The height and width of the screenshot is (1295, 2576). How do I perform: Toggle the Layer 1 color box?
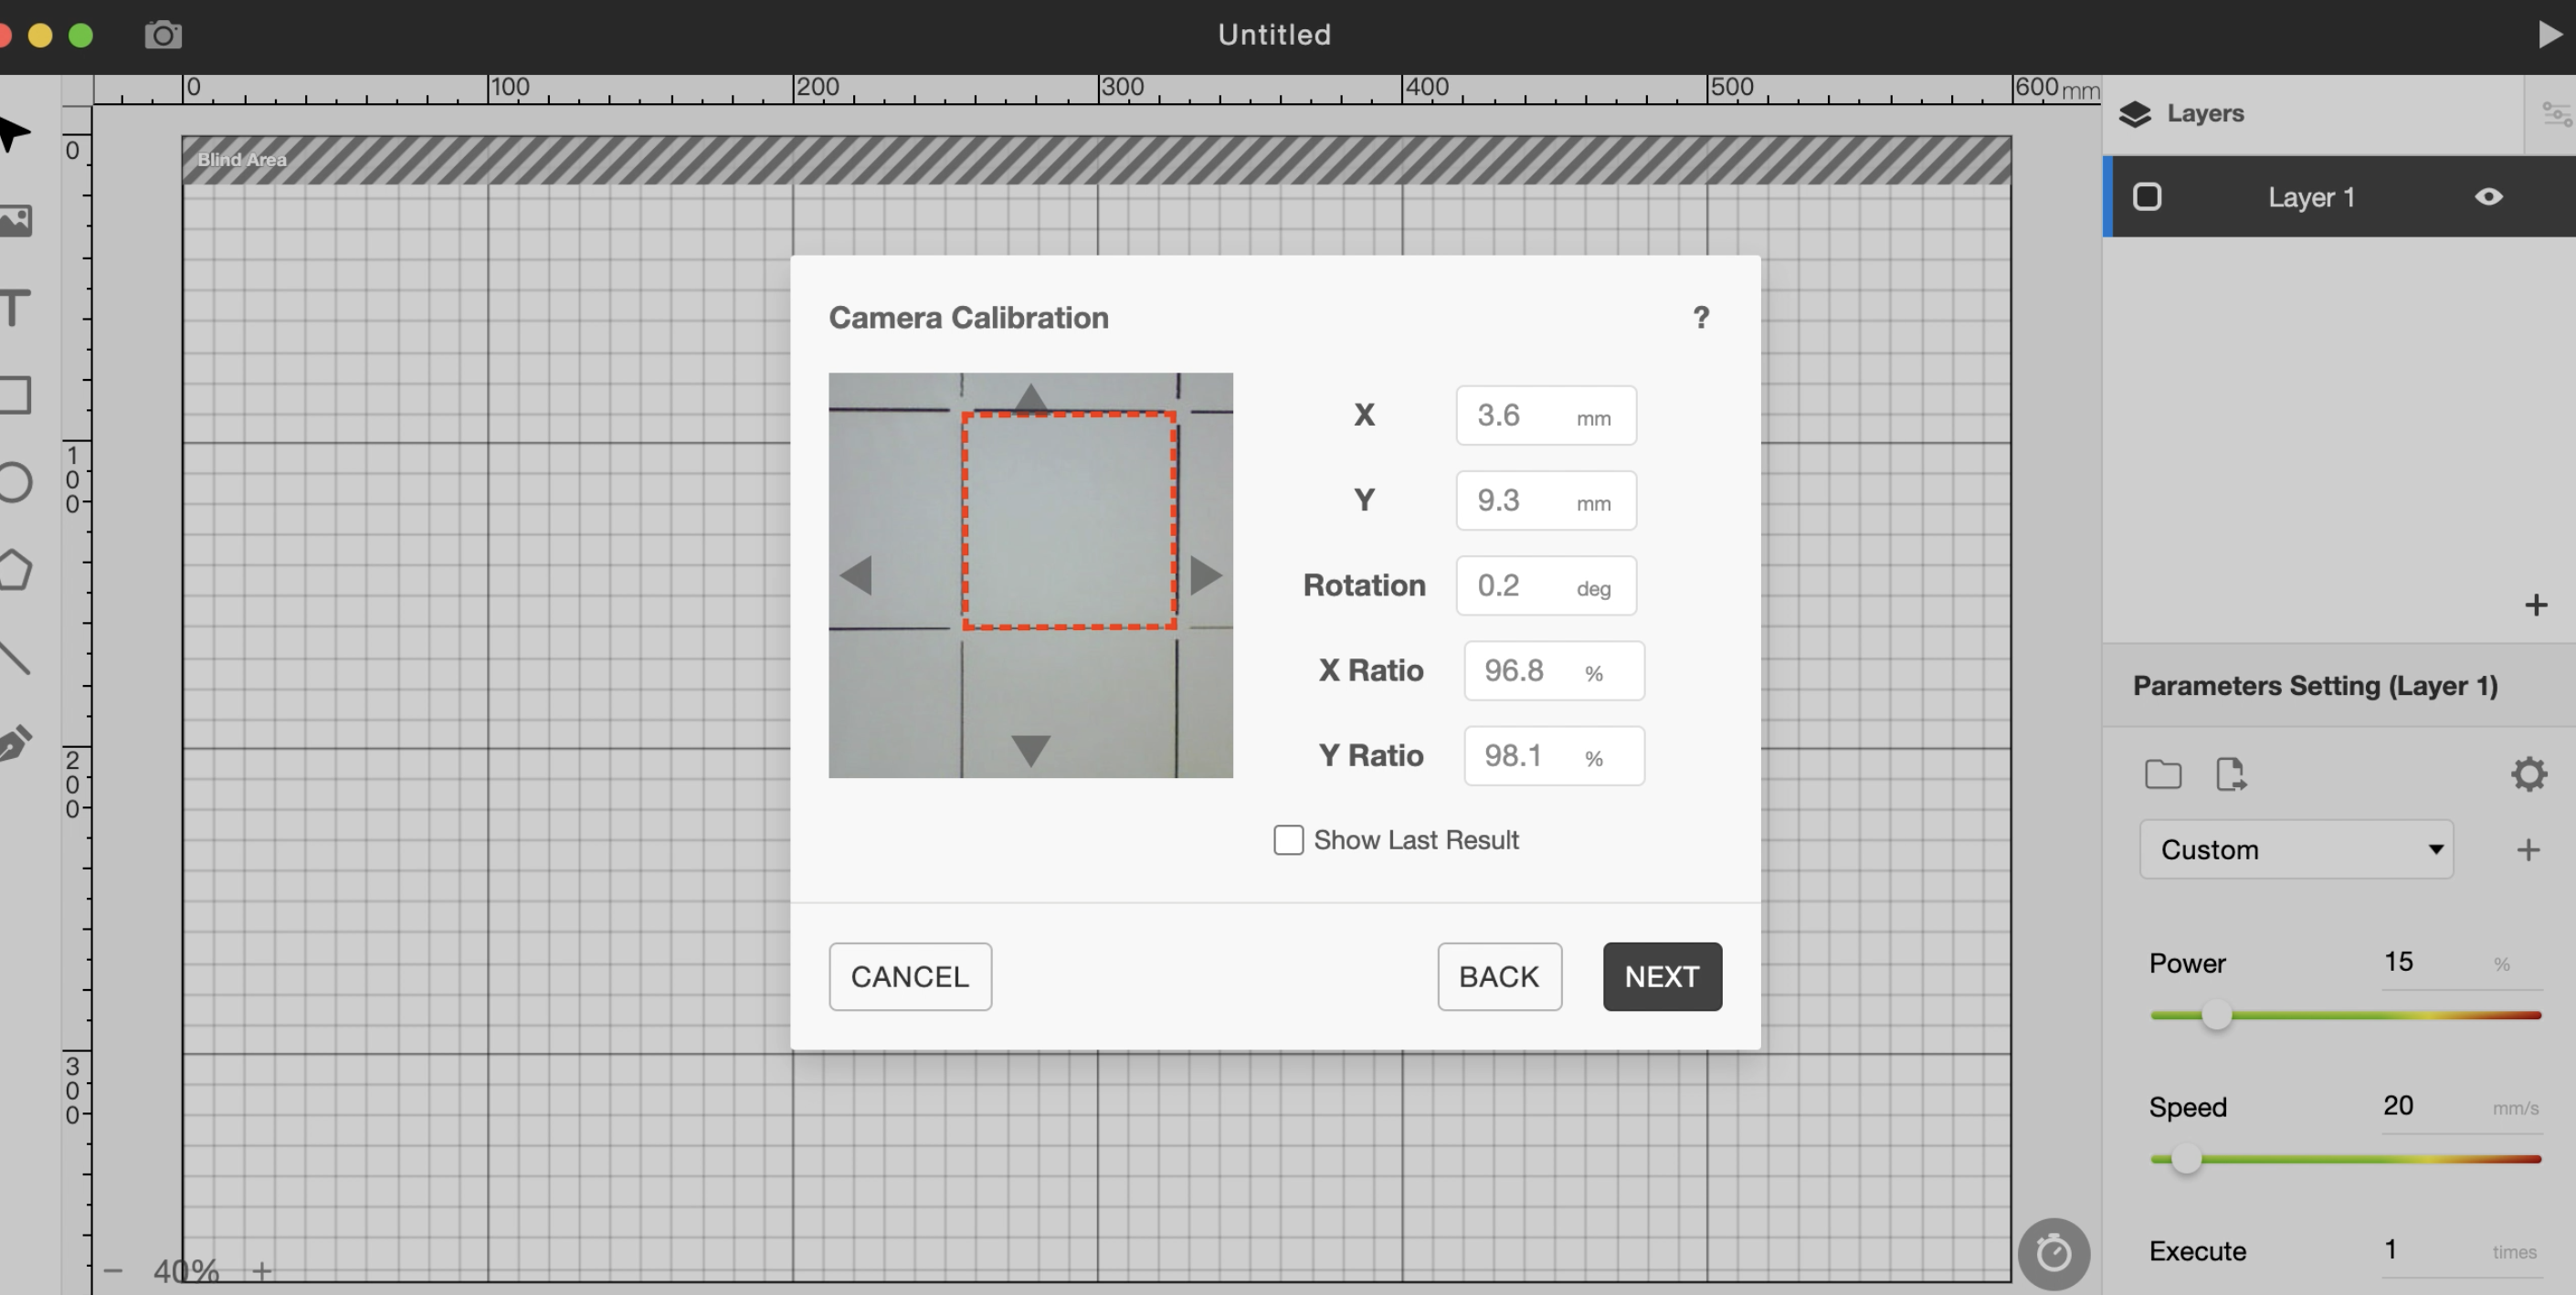tap(2147, 197)
